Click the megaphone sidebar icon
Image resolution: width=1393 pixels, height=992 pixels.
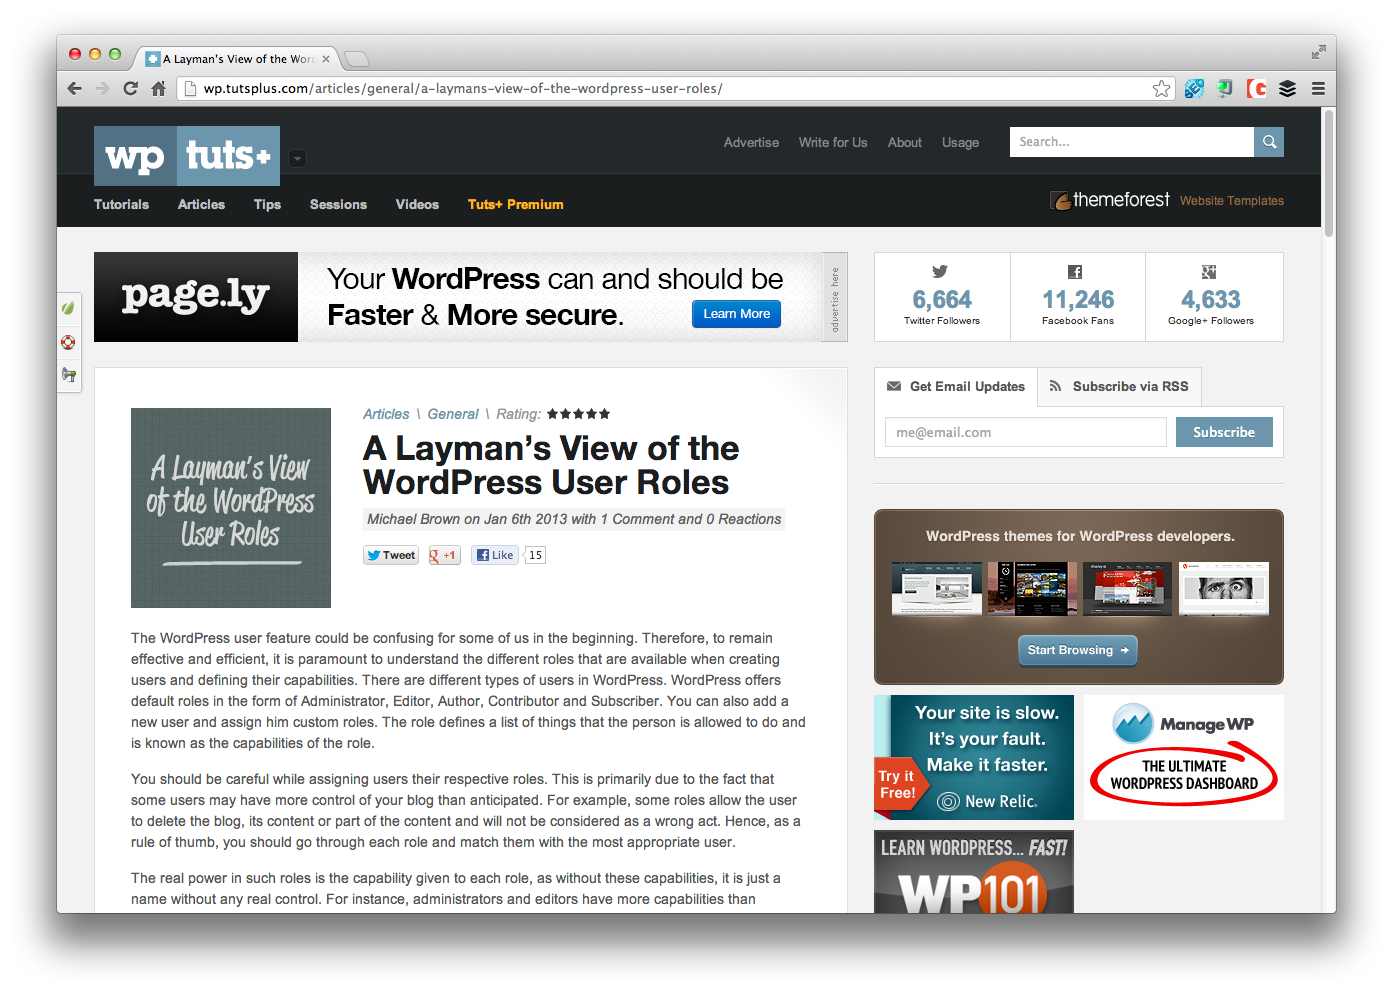point(68,375)
